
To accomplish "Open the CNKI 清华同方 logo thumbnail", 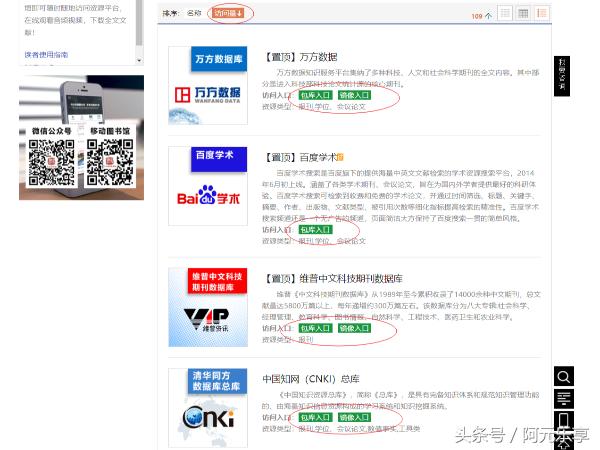I will (208, 408).
